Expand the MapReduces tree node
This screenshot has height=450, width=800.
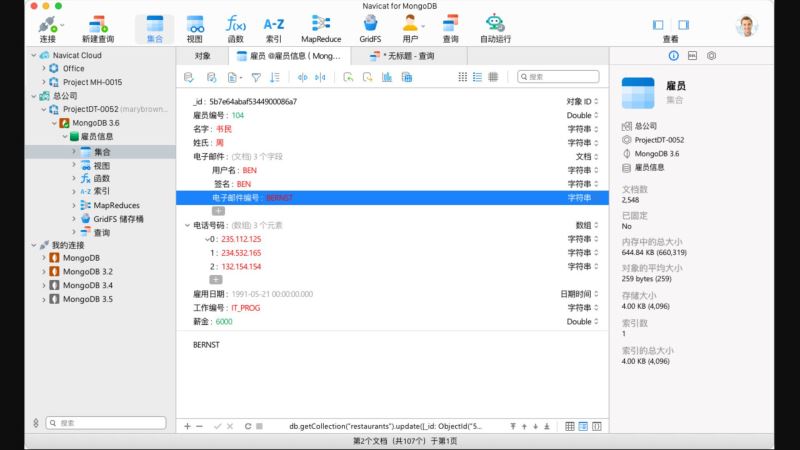click(74, 205)
